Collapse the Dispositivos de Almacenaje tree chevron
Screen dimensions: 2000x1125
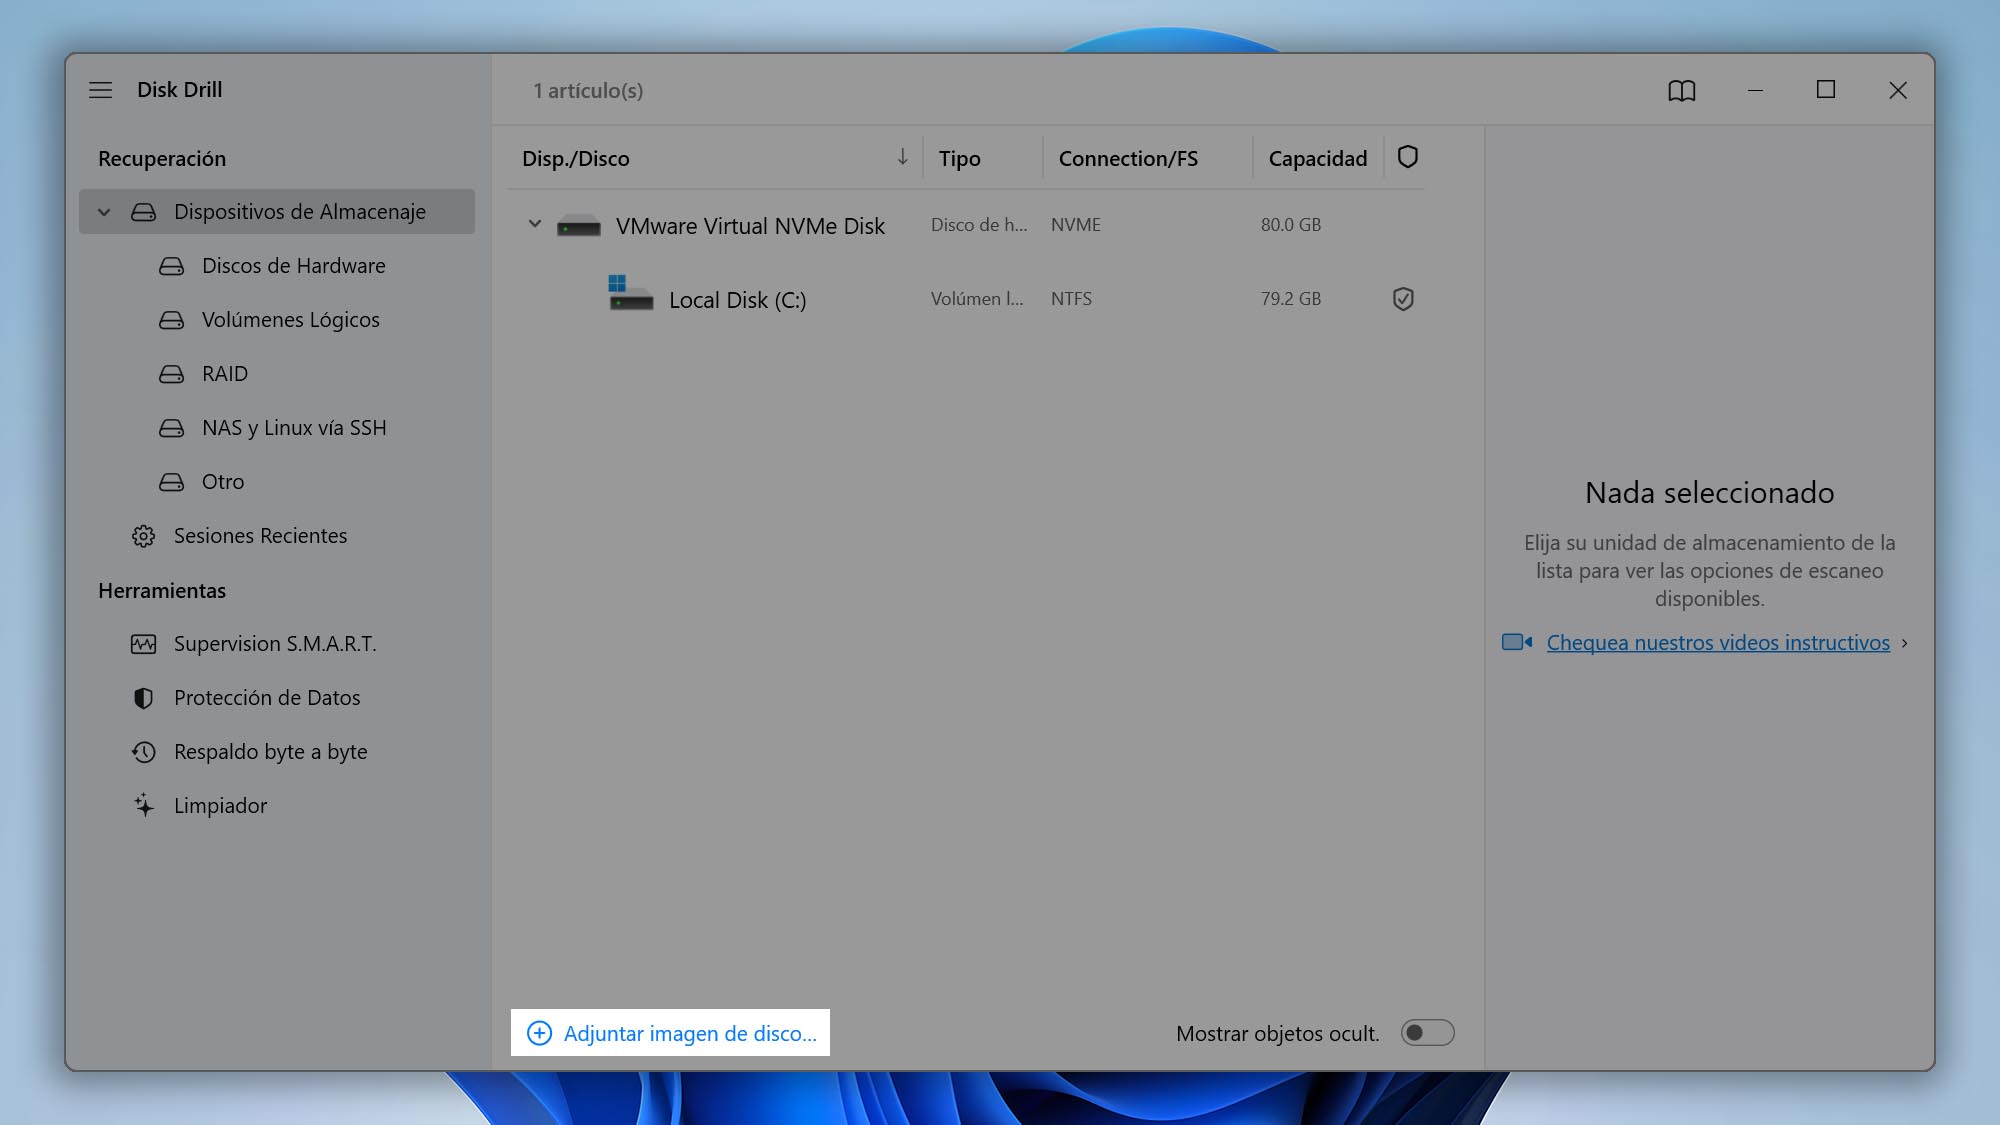pos(104,212)
